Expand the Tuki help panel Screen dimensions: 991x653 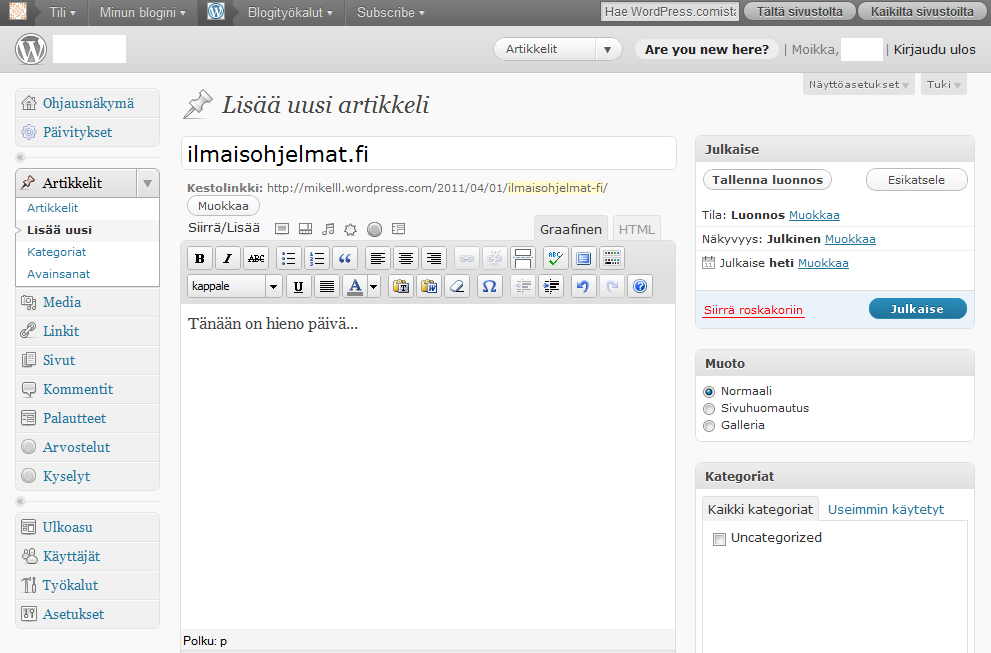944,84
